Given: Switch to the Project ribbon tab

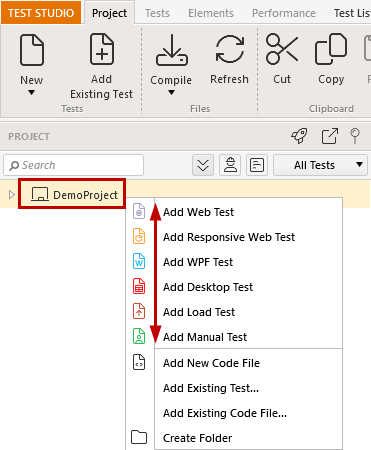Looking at the screenshot, I should click(109, 13).
